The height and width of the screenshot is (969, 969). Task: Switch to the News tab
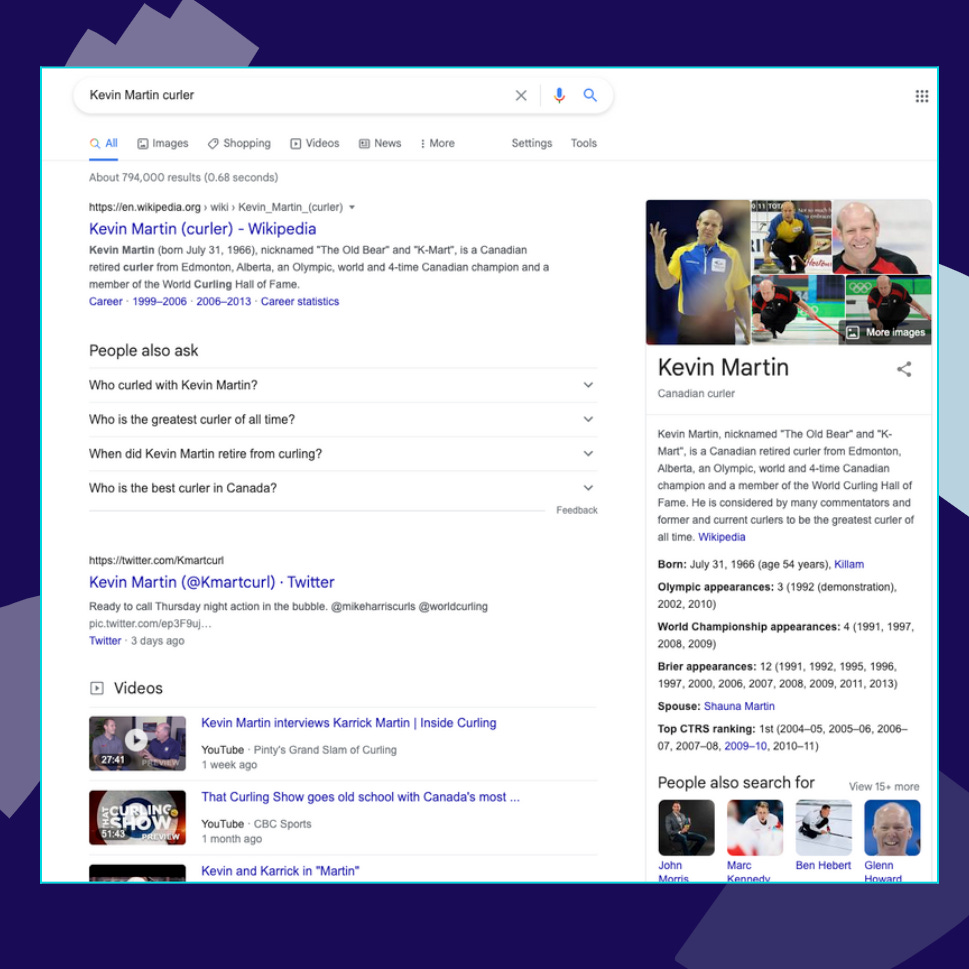pos(380,143)
